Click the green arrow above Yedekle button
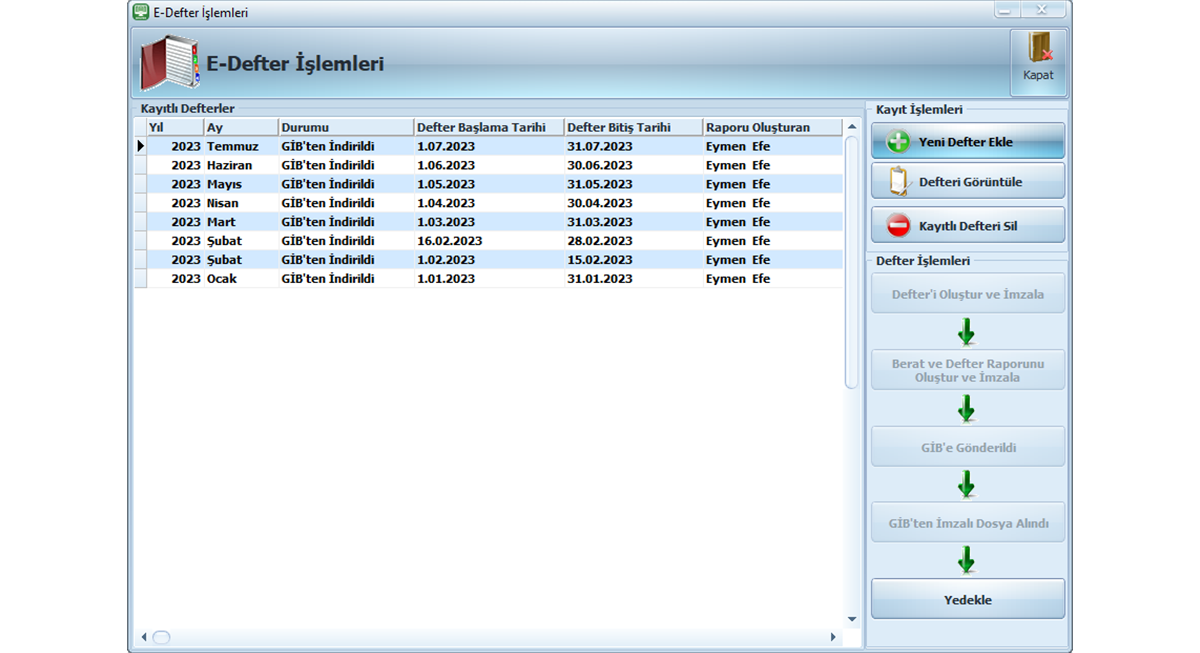1200x653 pixels. click(966, 560)
